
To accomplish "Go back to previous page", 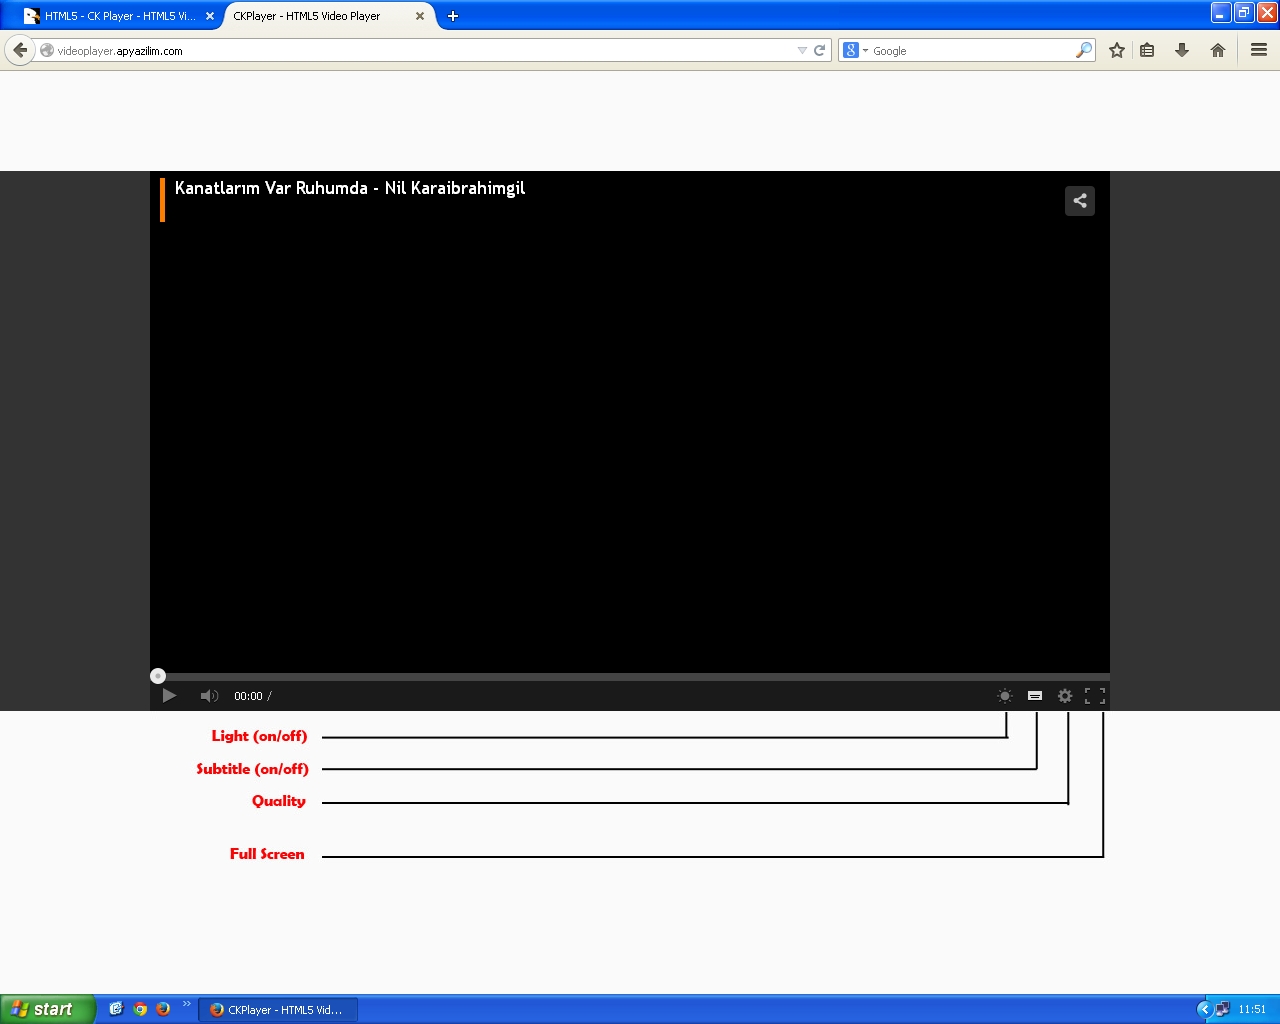I will pyautogui.click(x=20, y=50).
